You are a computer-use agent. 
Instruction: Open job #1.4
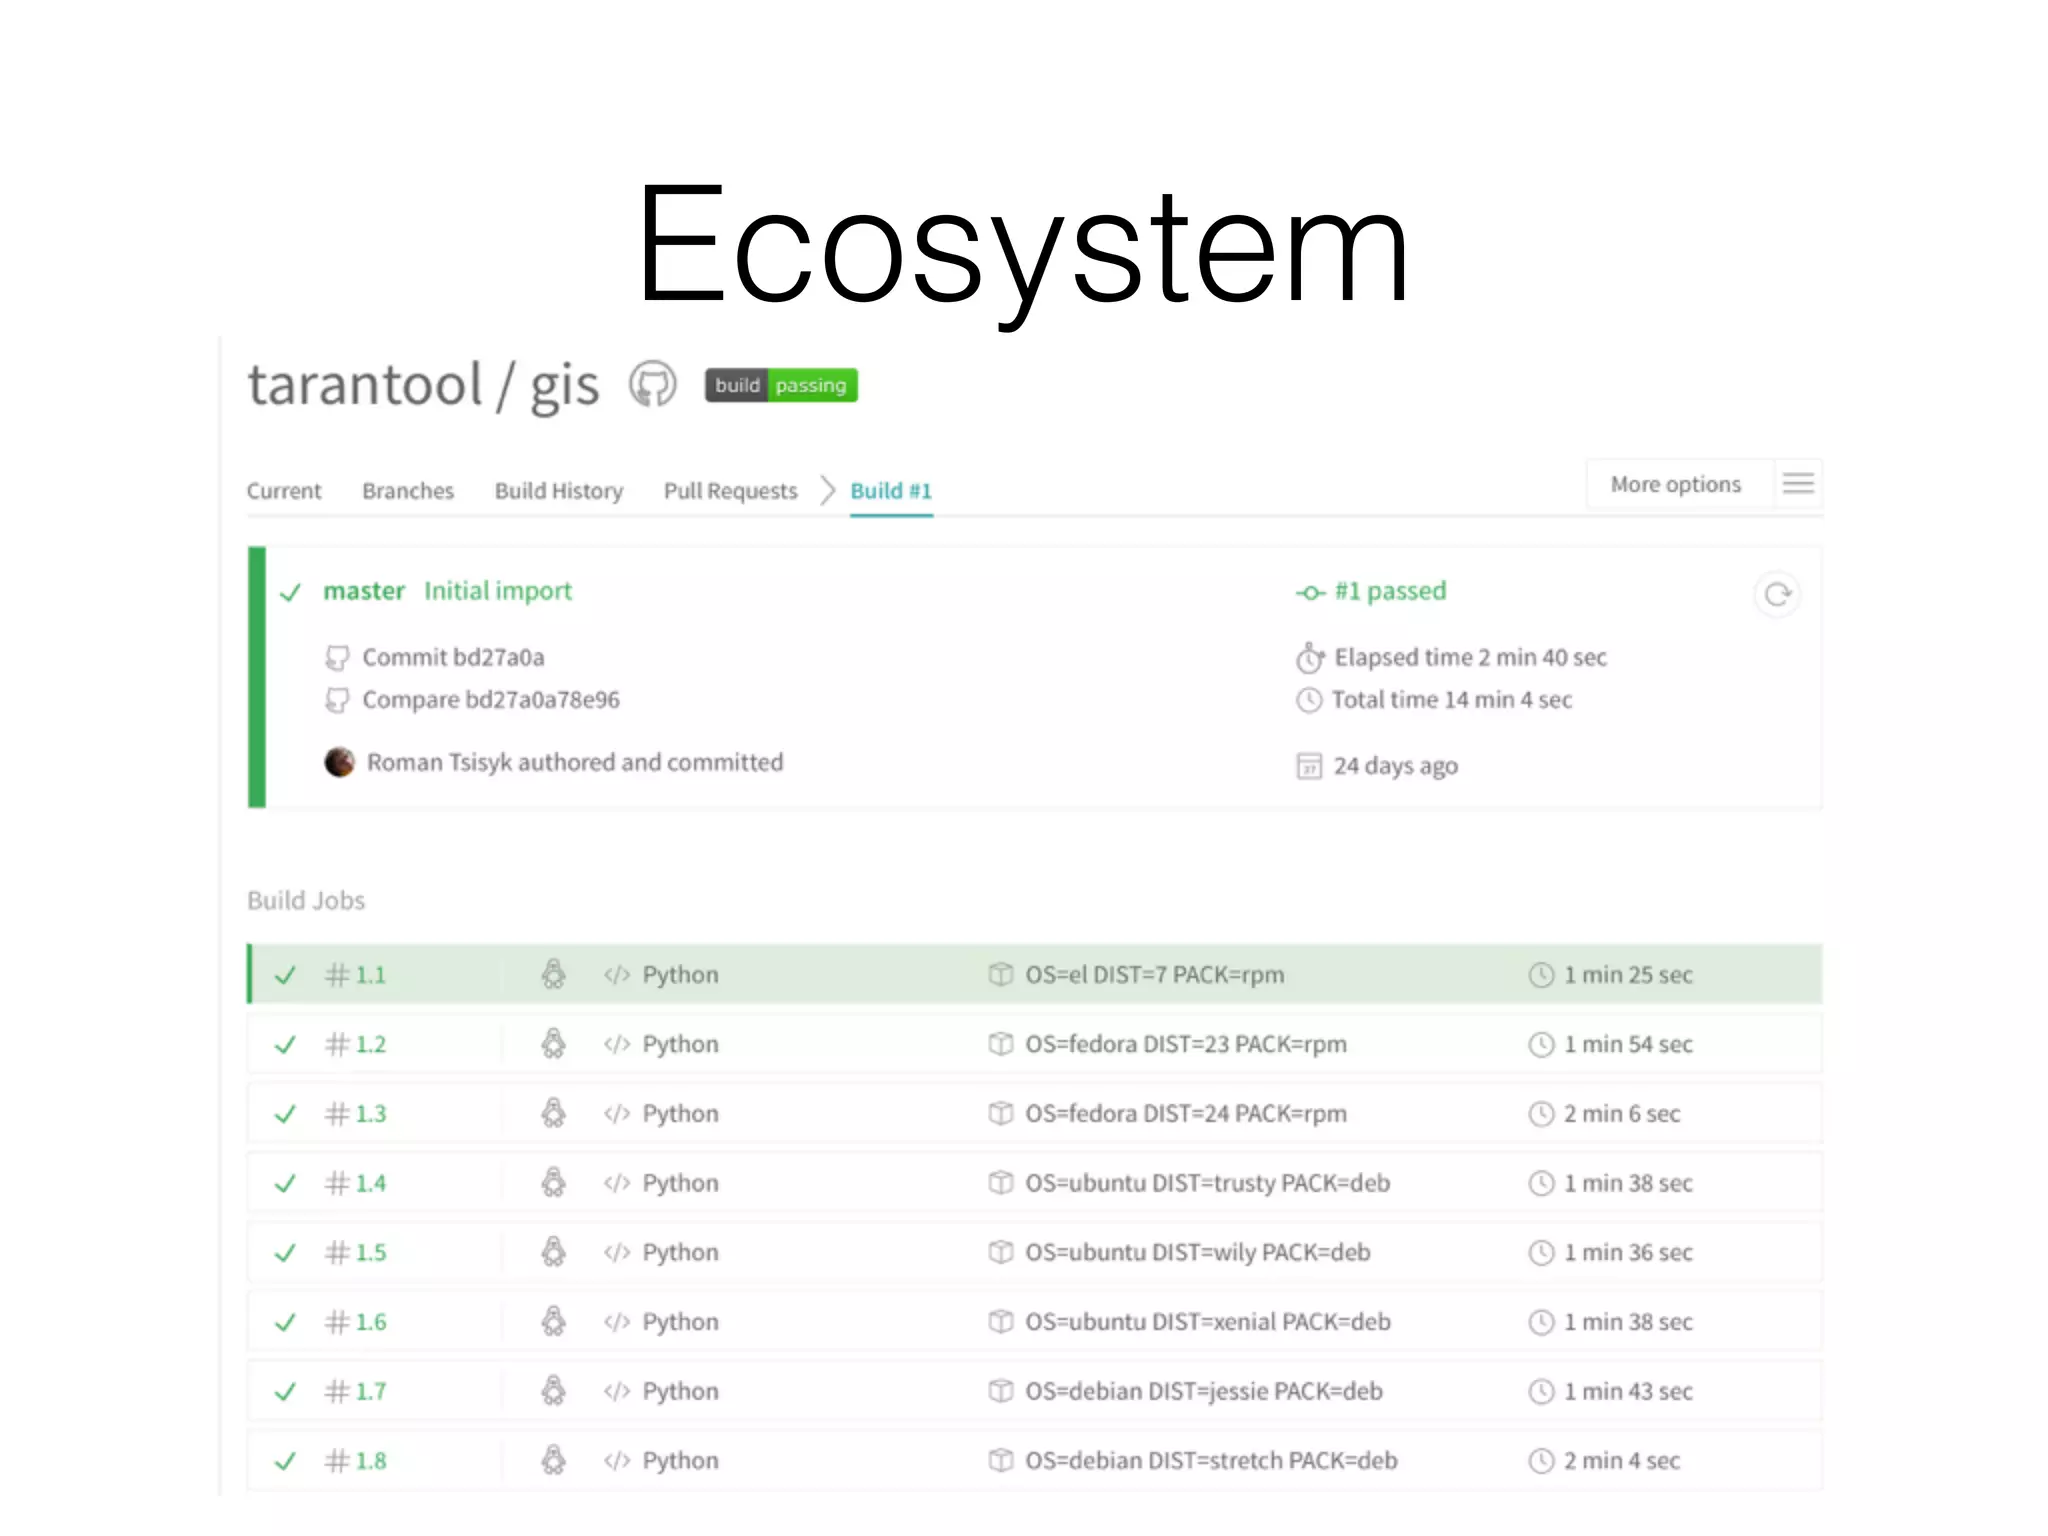(x=1035, y=1183)
